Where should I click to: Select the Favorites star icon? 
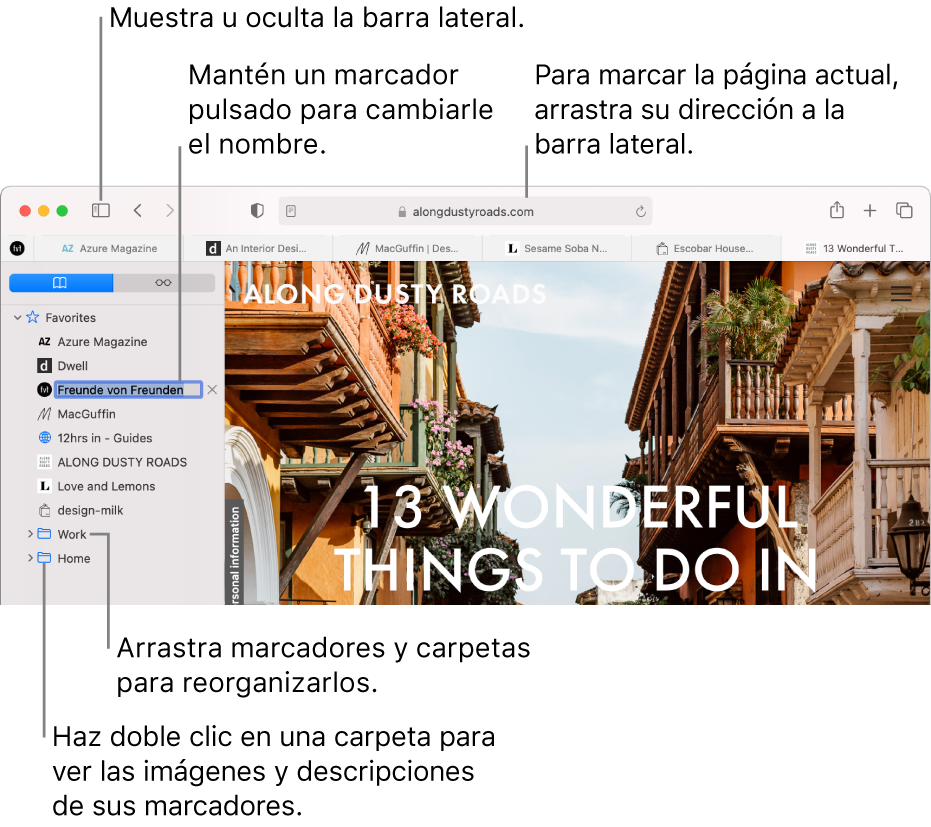click(x=33, y=317)
